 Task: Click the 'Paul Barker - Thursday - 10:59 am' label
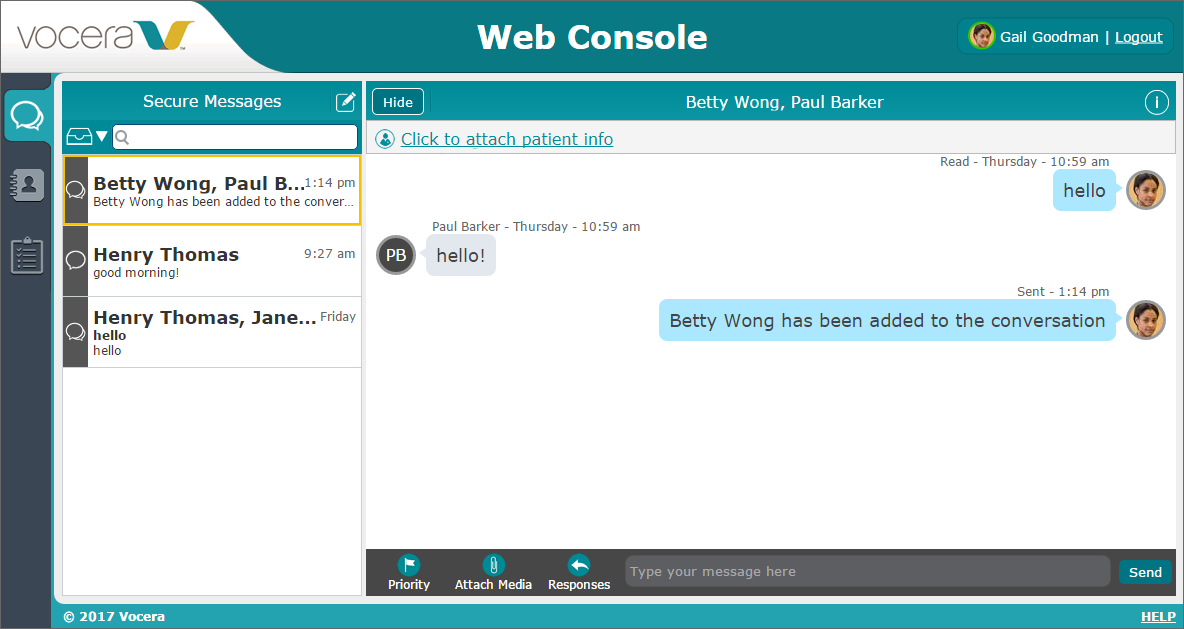pyautogui.click(x=536, y=227)
